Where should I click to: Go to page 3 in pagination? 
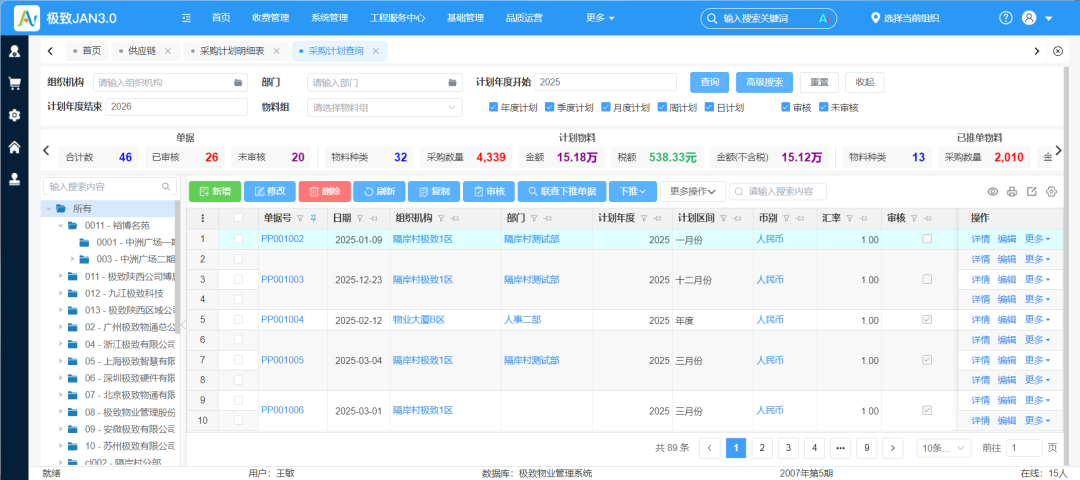pos(788,448)
